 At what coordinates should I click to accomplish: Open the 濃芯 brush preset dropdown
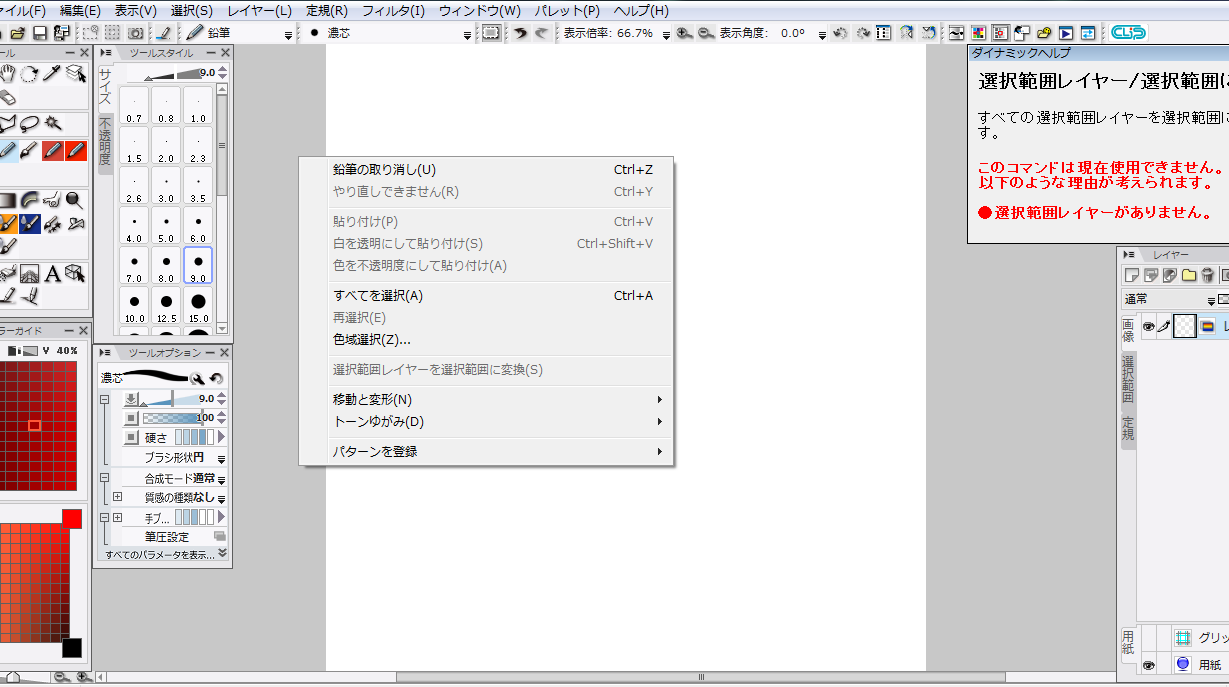(467, 34)
